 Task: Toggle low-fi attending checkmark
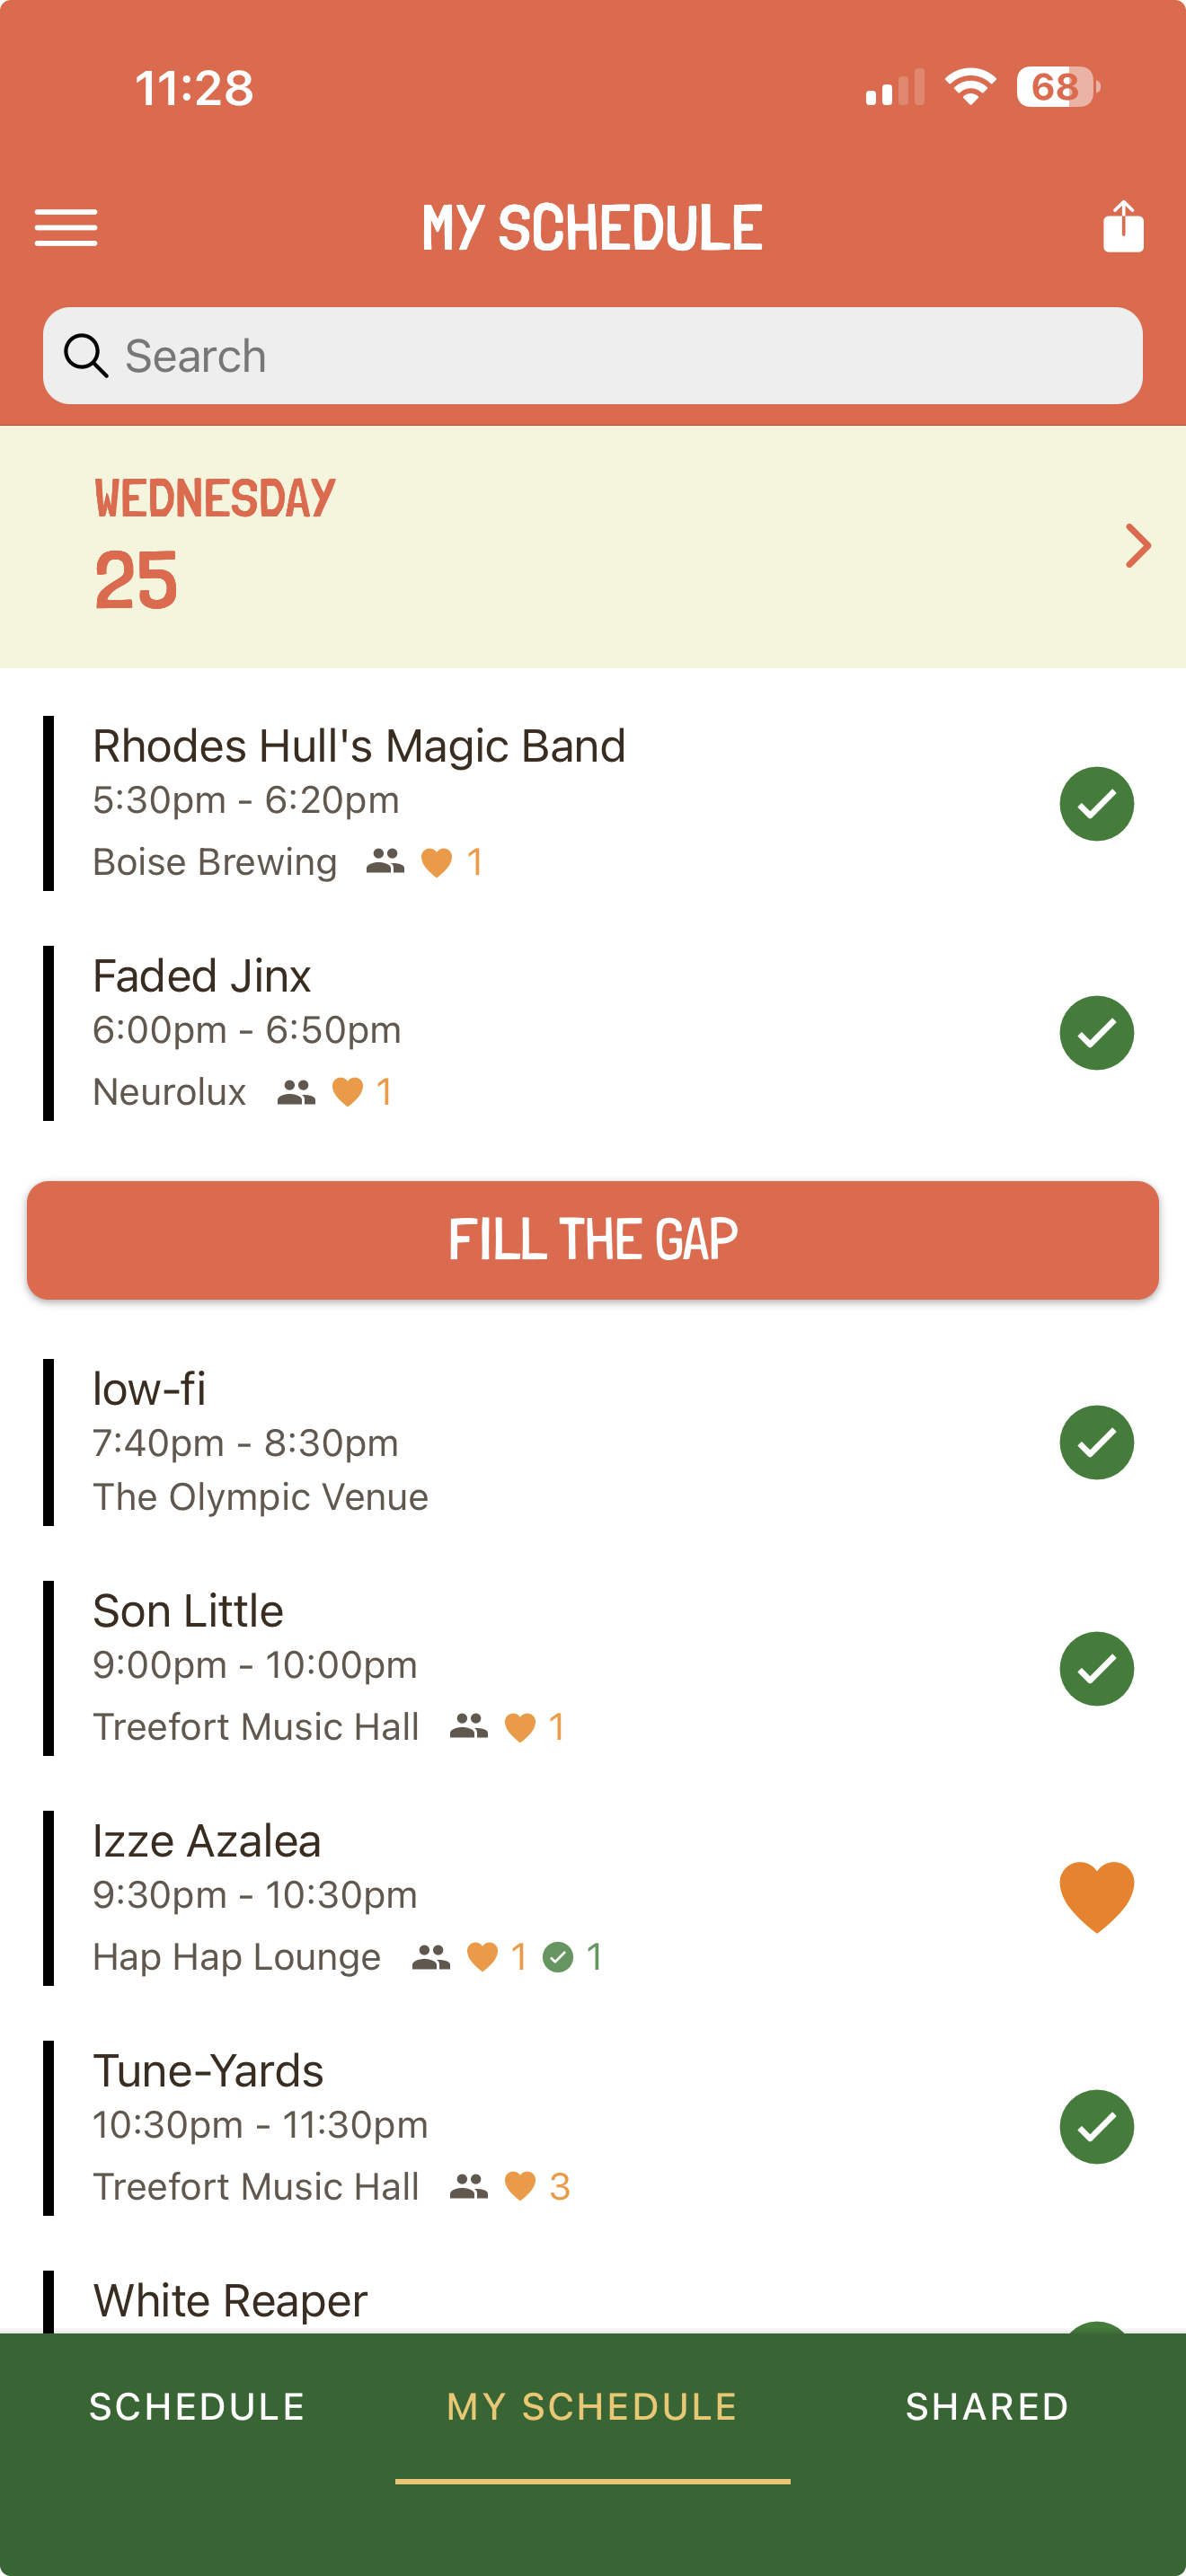(x=1096, y=1442)
